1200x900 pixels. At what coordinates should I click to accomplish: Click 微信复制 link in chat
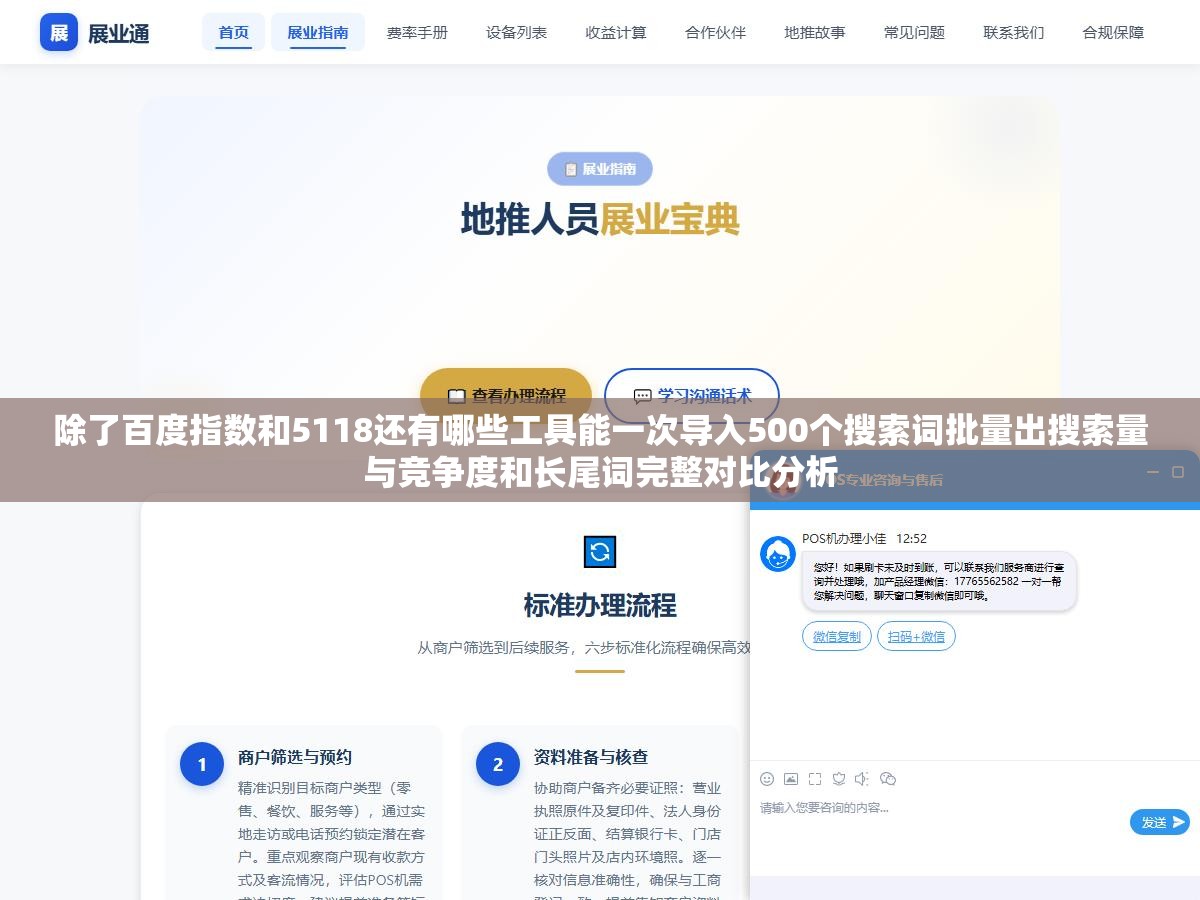pyautogui.click(x=837, y=636)
